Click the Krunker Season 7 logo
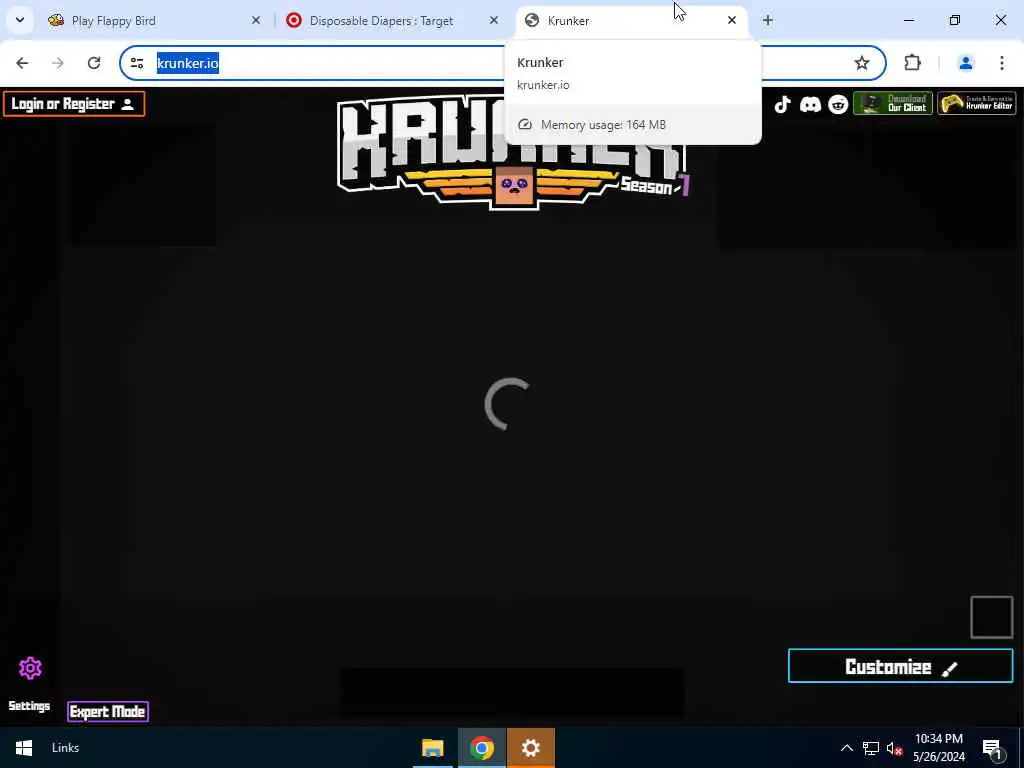 513,153
